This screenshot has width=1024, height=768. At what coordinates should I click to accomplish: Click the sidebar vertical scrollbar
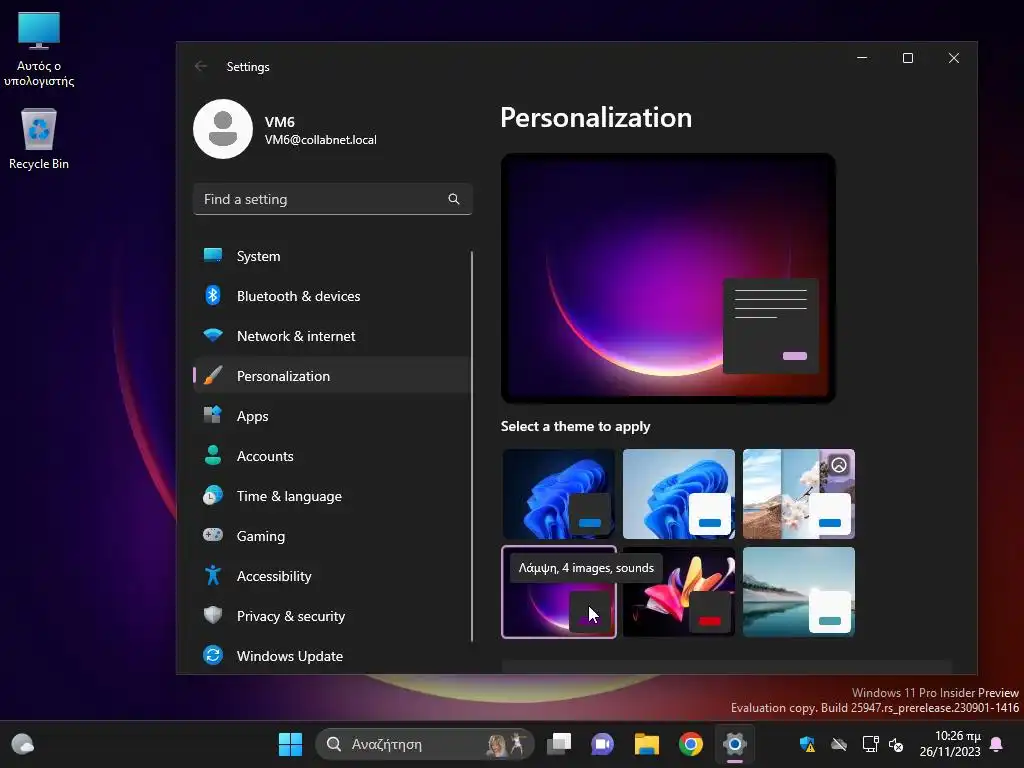[472, 446]
